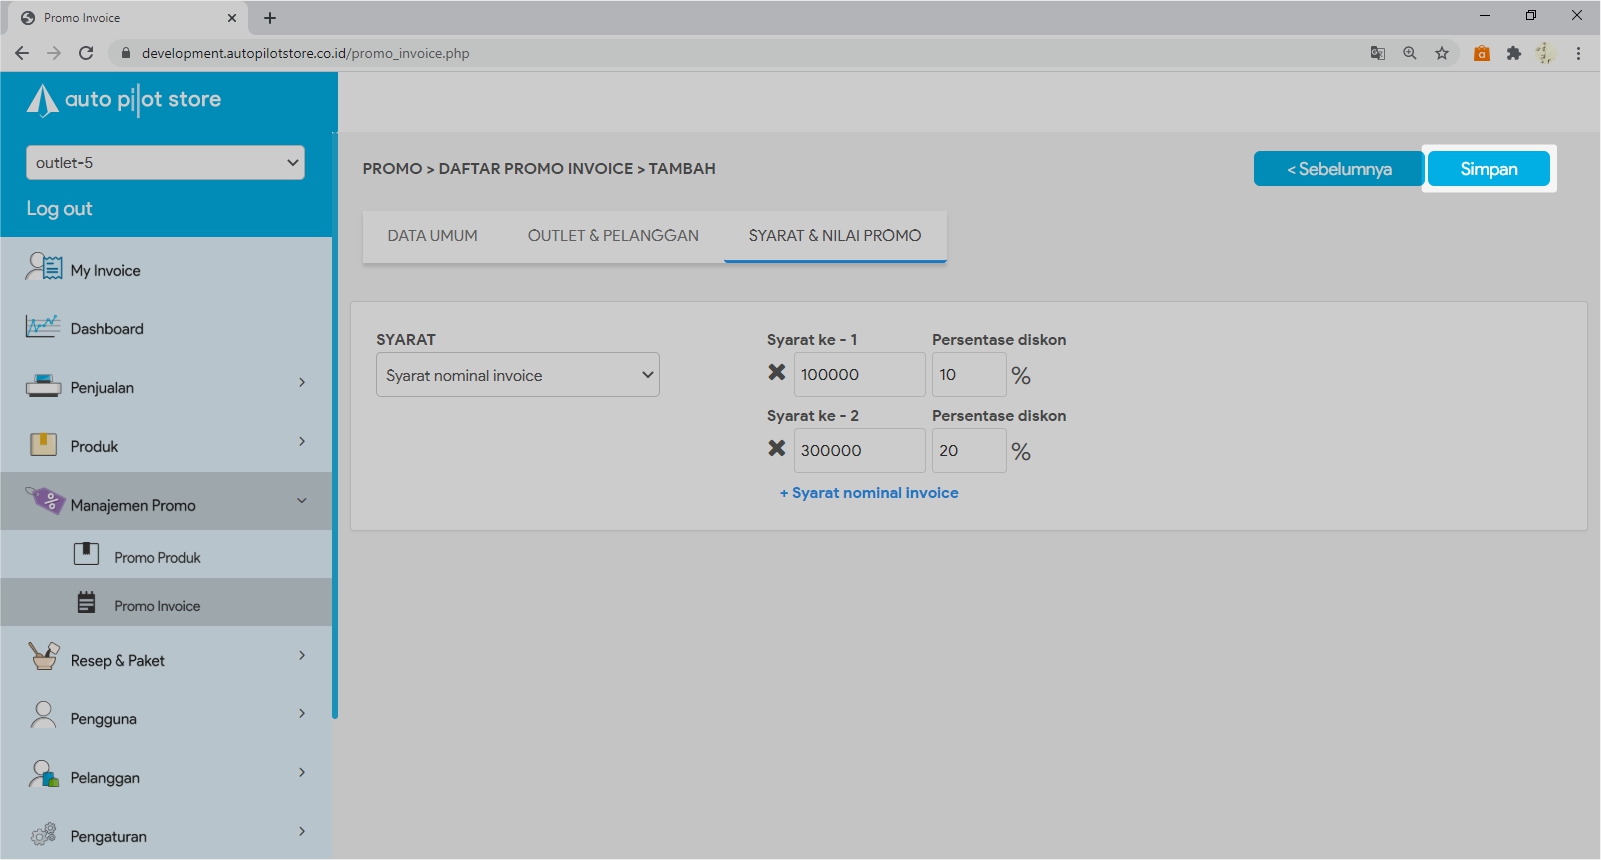Click the Promo Invoice calendar icon
Viewport: 1601px width, 860px height.
87,603
